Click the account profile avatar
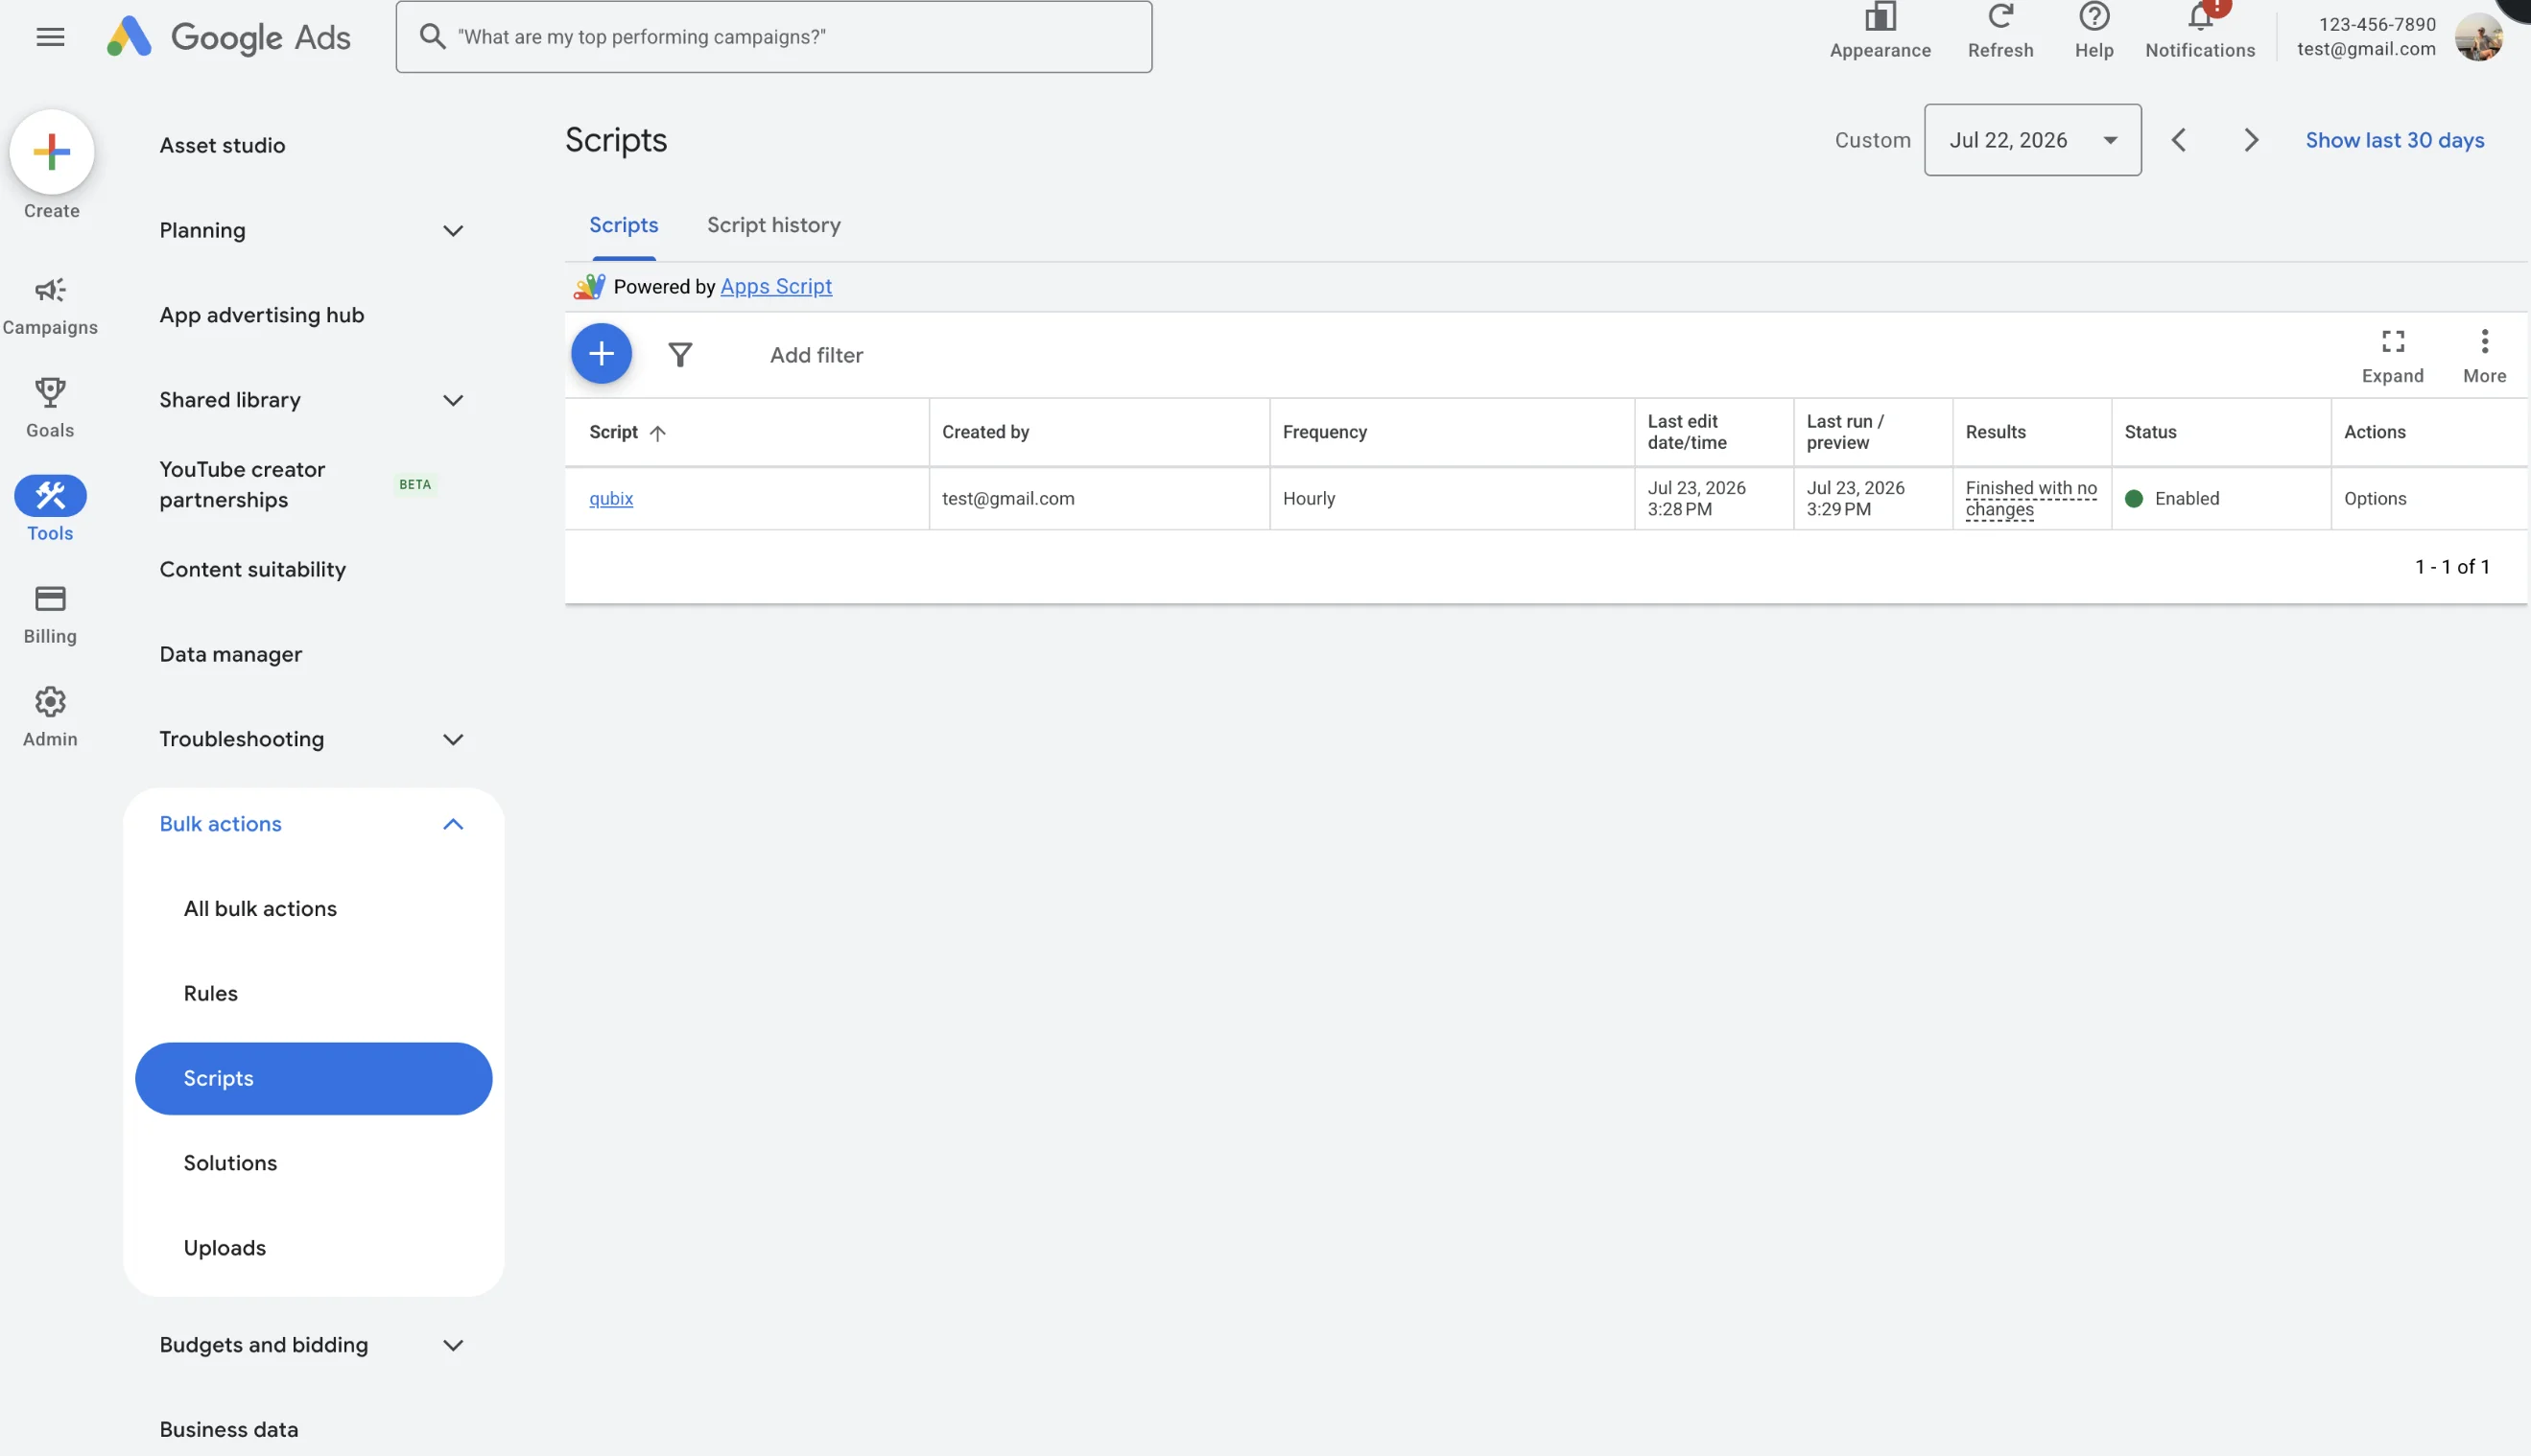Screen dimensions: 2531x1456 click(x=2478, y=37)
